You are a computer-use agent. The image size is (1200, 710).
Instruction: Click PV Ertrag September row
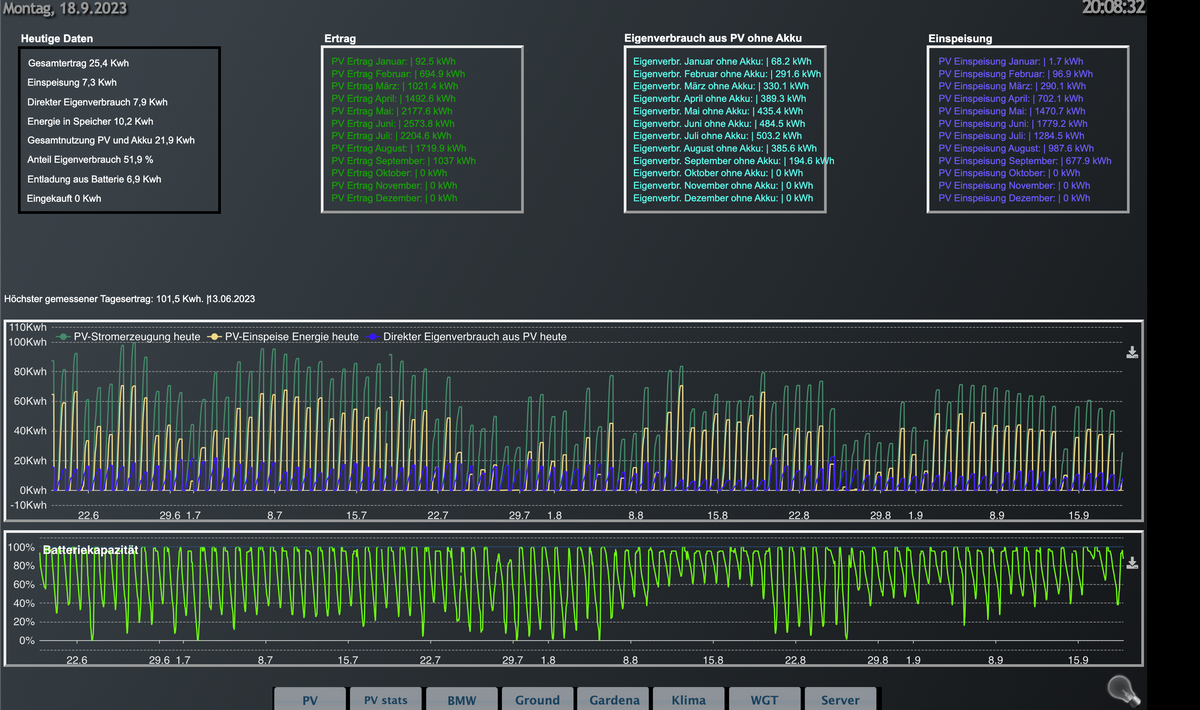[404, 160]
